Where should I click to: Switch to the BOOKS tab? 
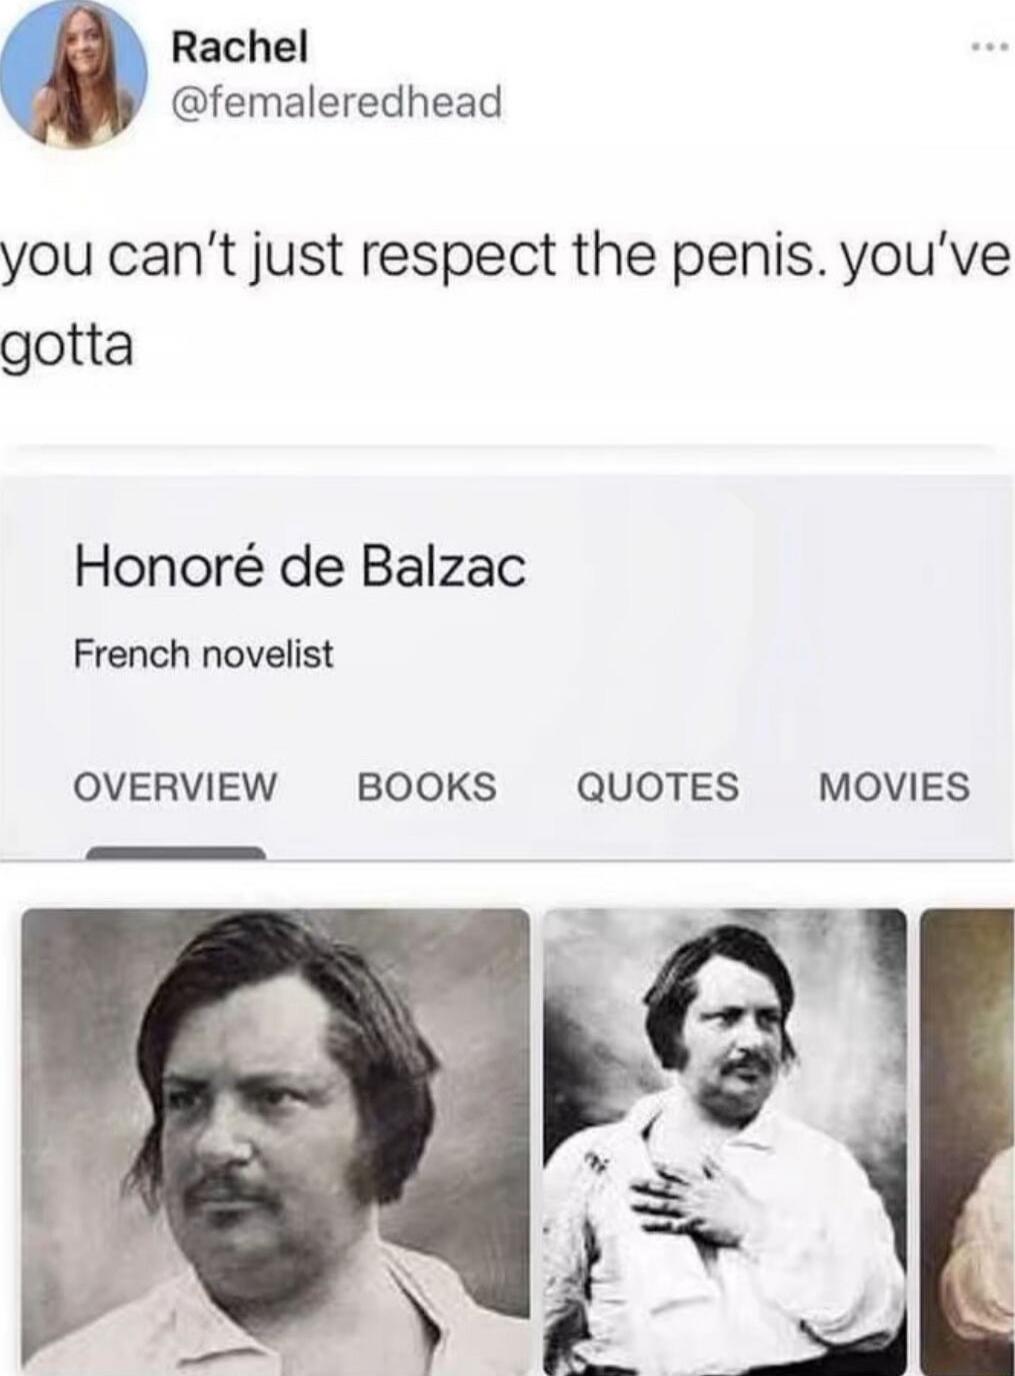[x=427, y=786]
